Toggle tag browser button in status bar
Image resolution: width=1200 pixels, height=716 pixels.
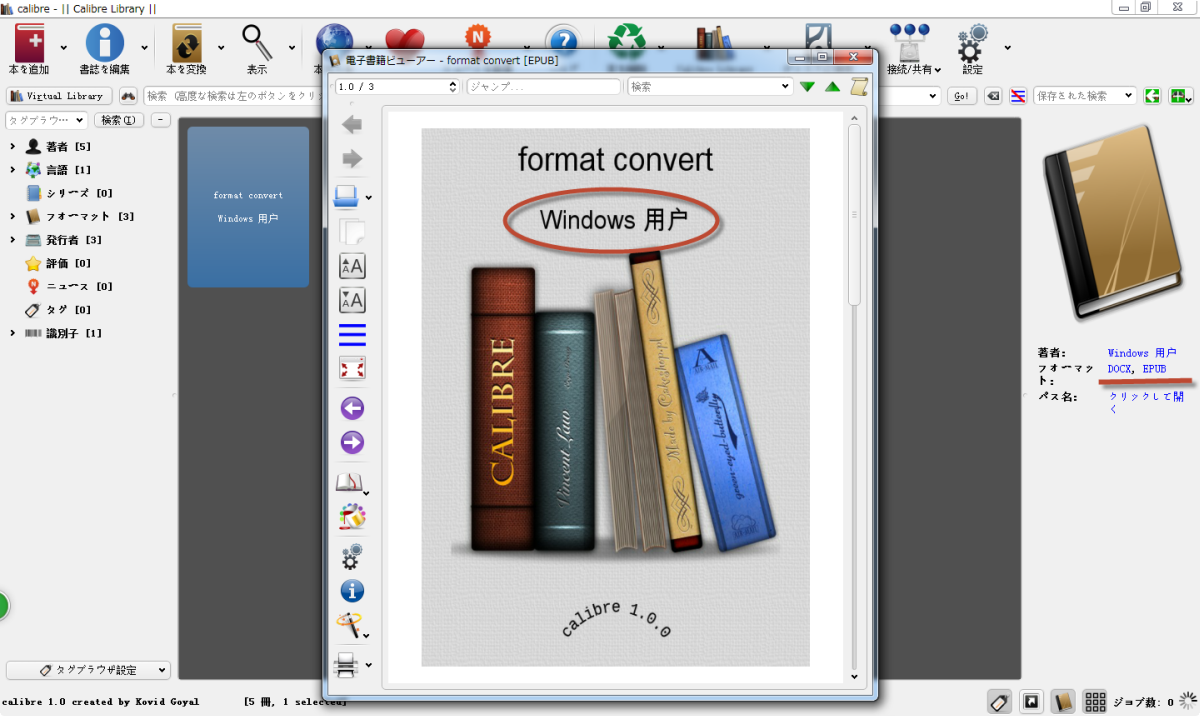[x=998, y=701]
